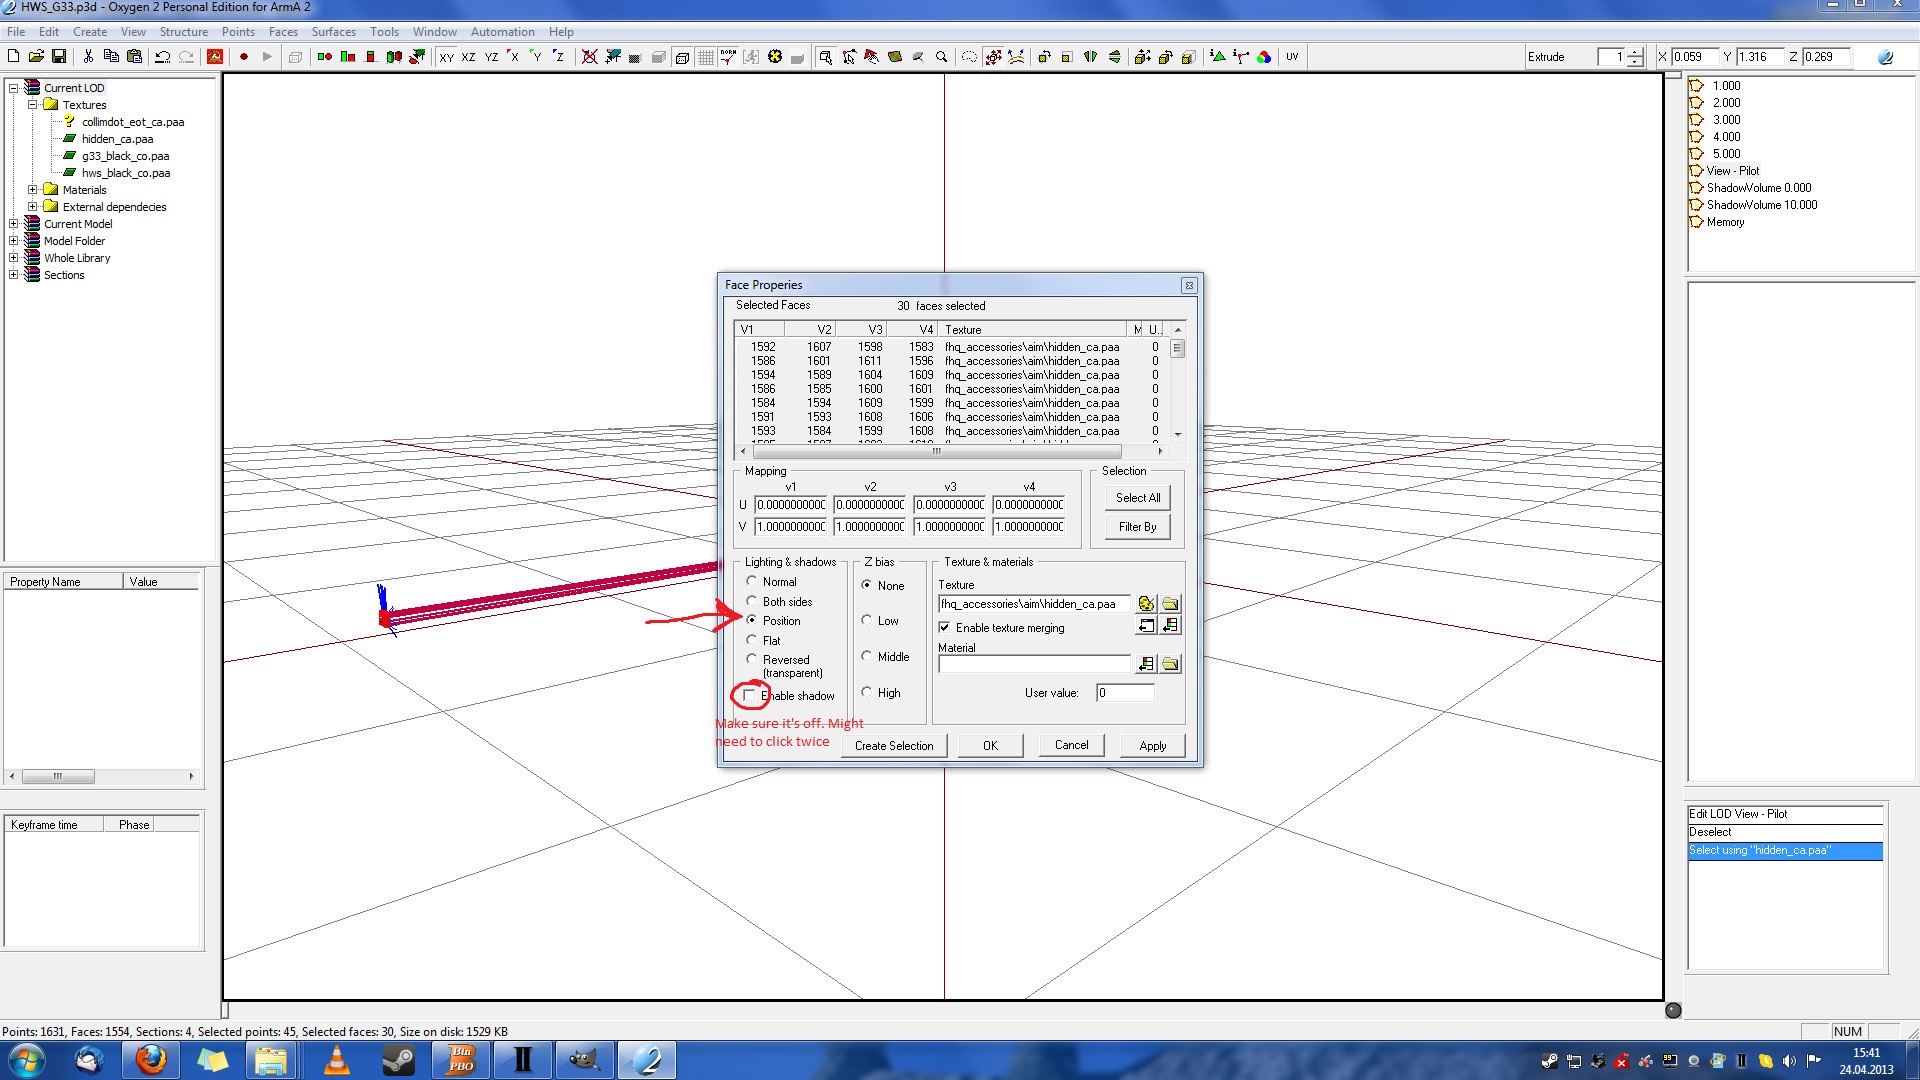This screenshot has width=1920, height=1080.
Task: Switch to XY view plane
Action: (x=446, y=57)
